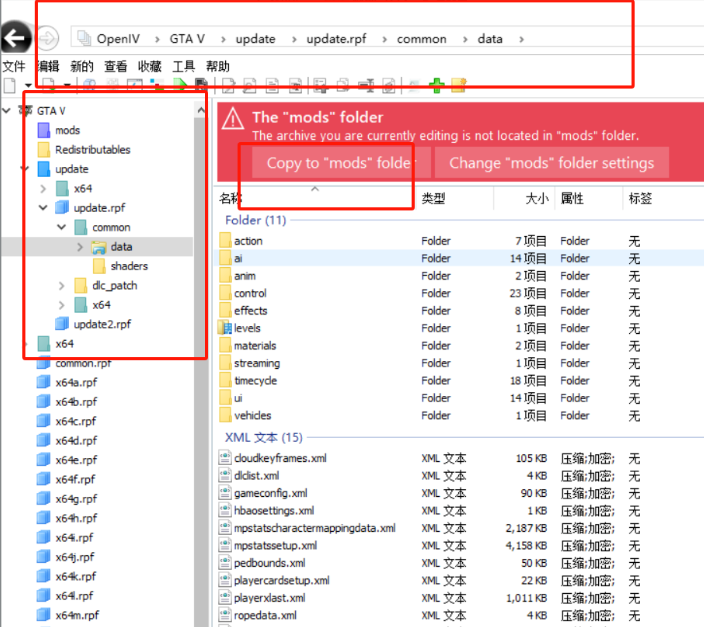
Task: Select update2.rpf archive in tree
Action: tap(101, 324)
